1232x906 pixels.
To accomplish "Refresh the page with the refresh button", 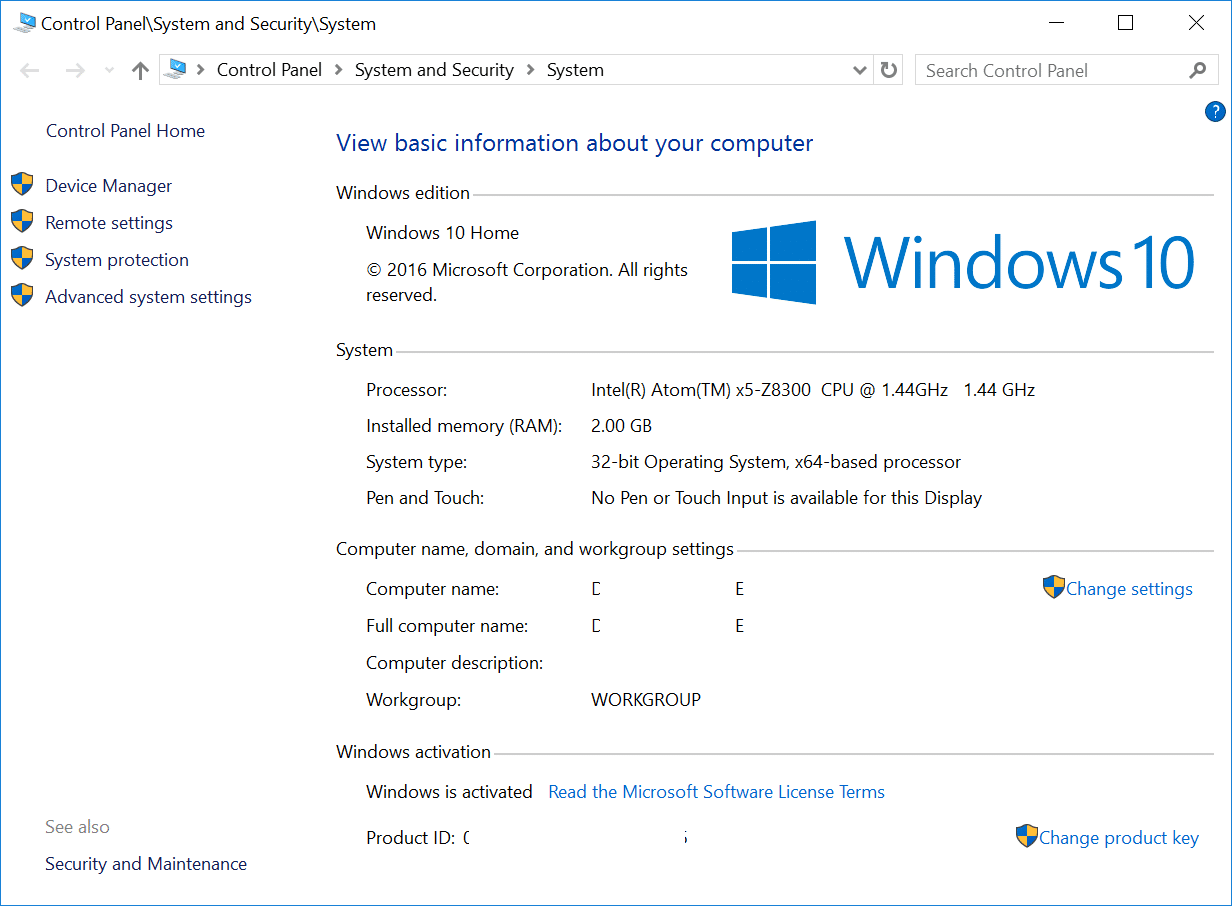I will pos(888,70).
